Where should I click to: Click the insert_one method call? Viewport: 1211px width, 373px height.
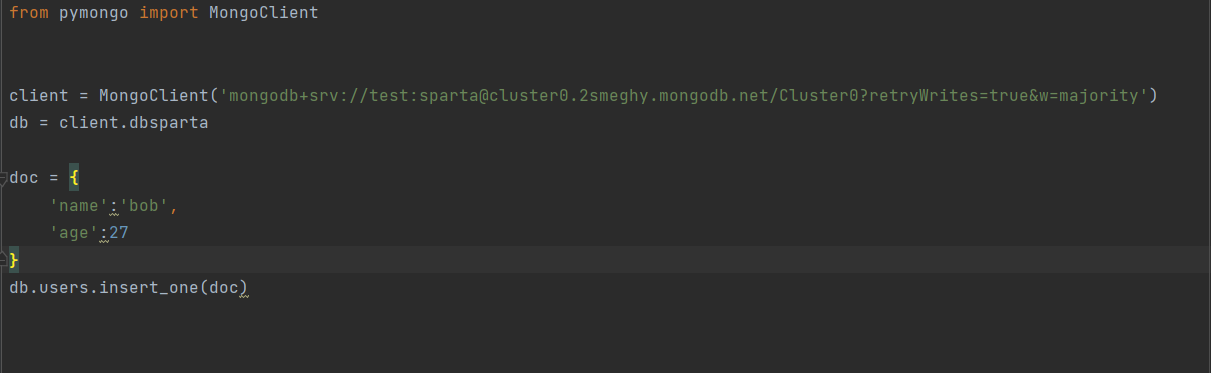coord(149,288)
